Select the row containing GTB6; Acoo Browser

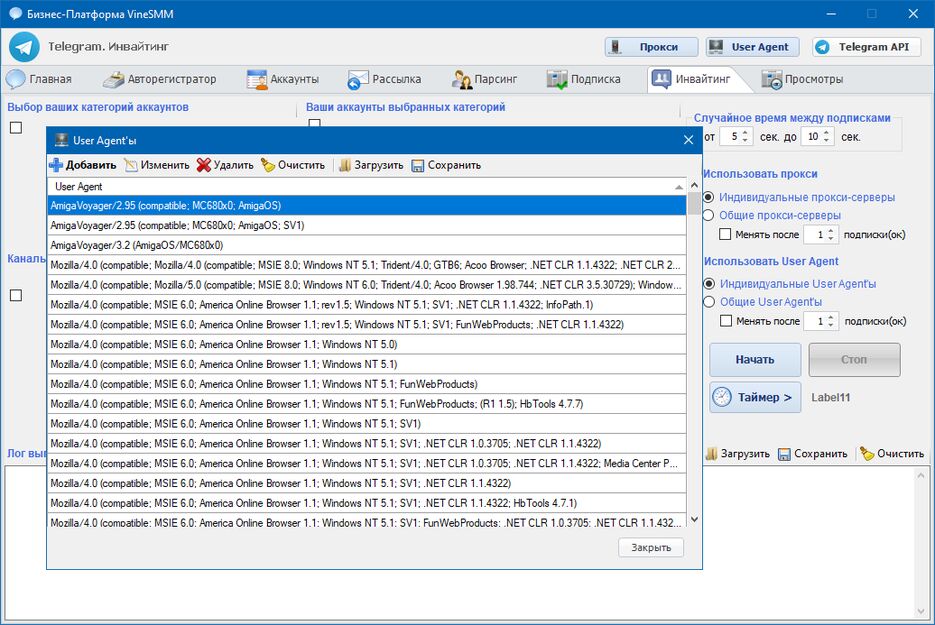[x=367, y=265]
